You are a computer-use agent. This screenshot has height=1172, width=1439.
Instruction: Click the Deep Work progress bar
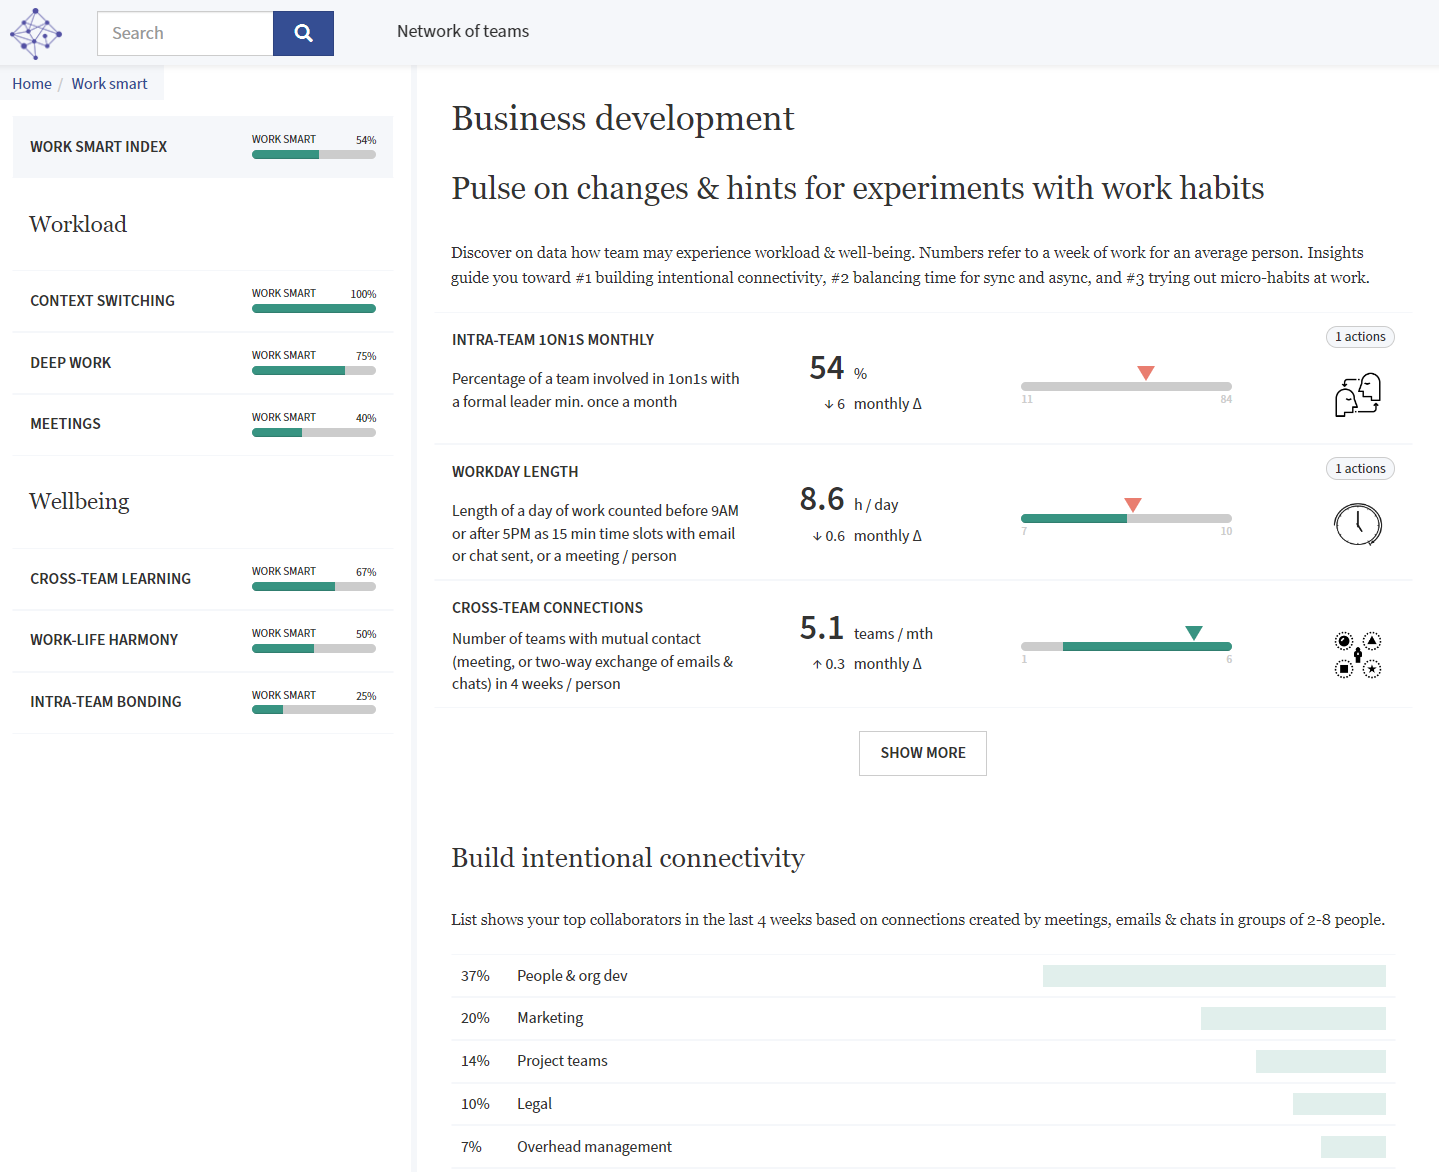pos(313,371)
